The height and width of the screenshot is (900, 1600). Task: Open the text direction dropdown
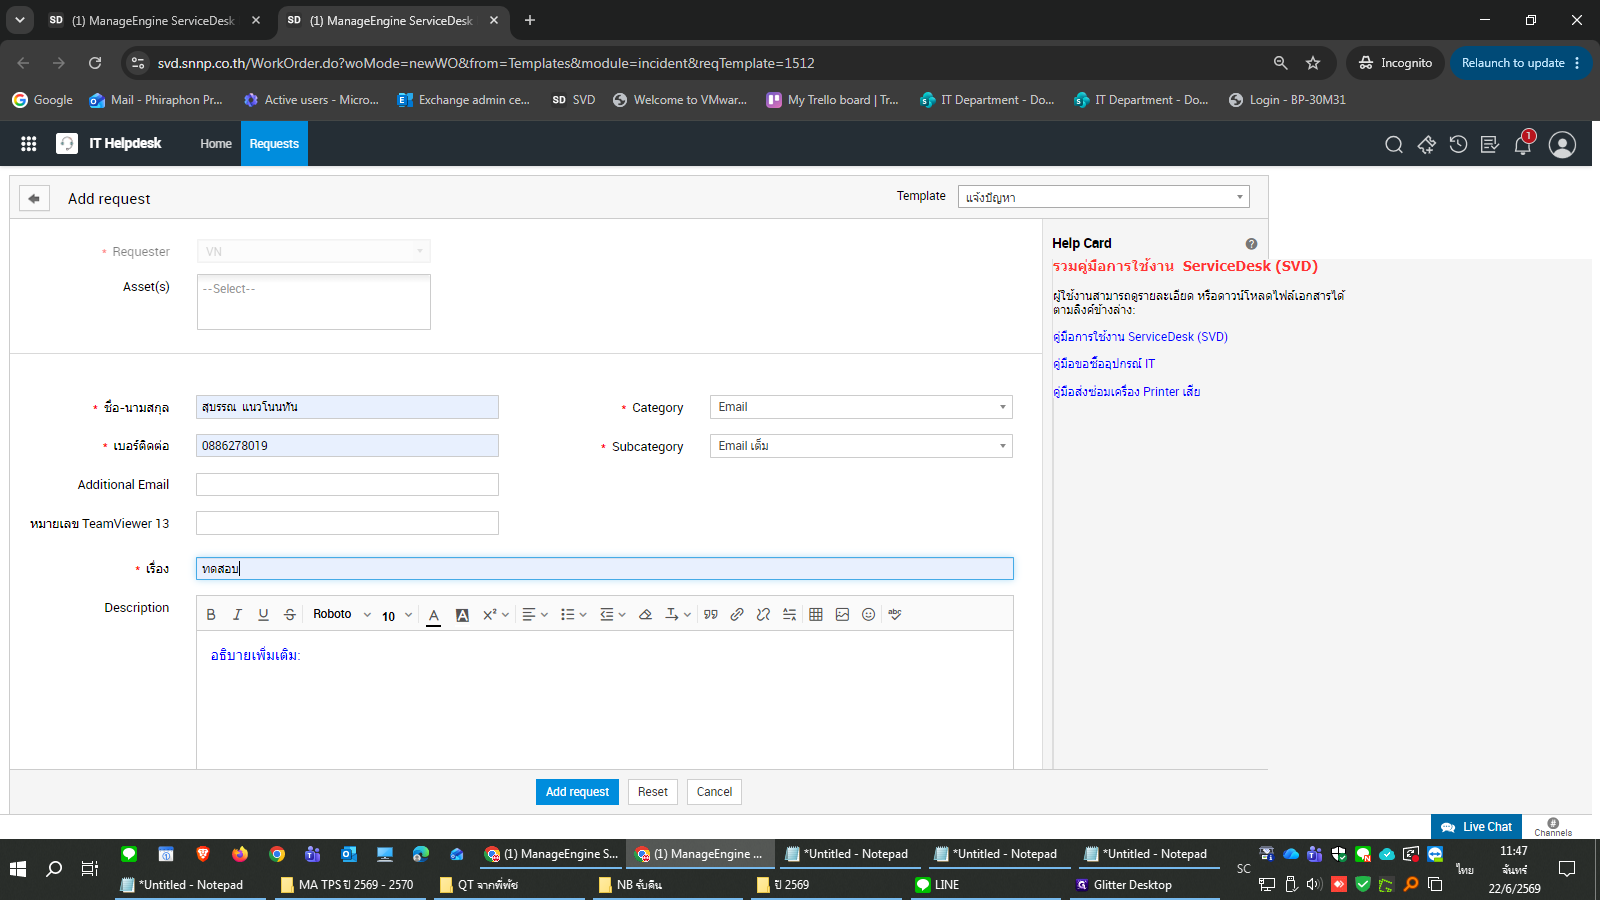coord(678,615)
